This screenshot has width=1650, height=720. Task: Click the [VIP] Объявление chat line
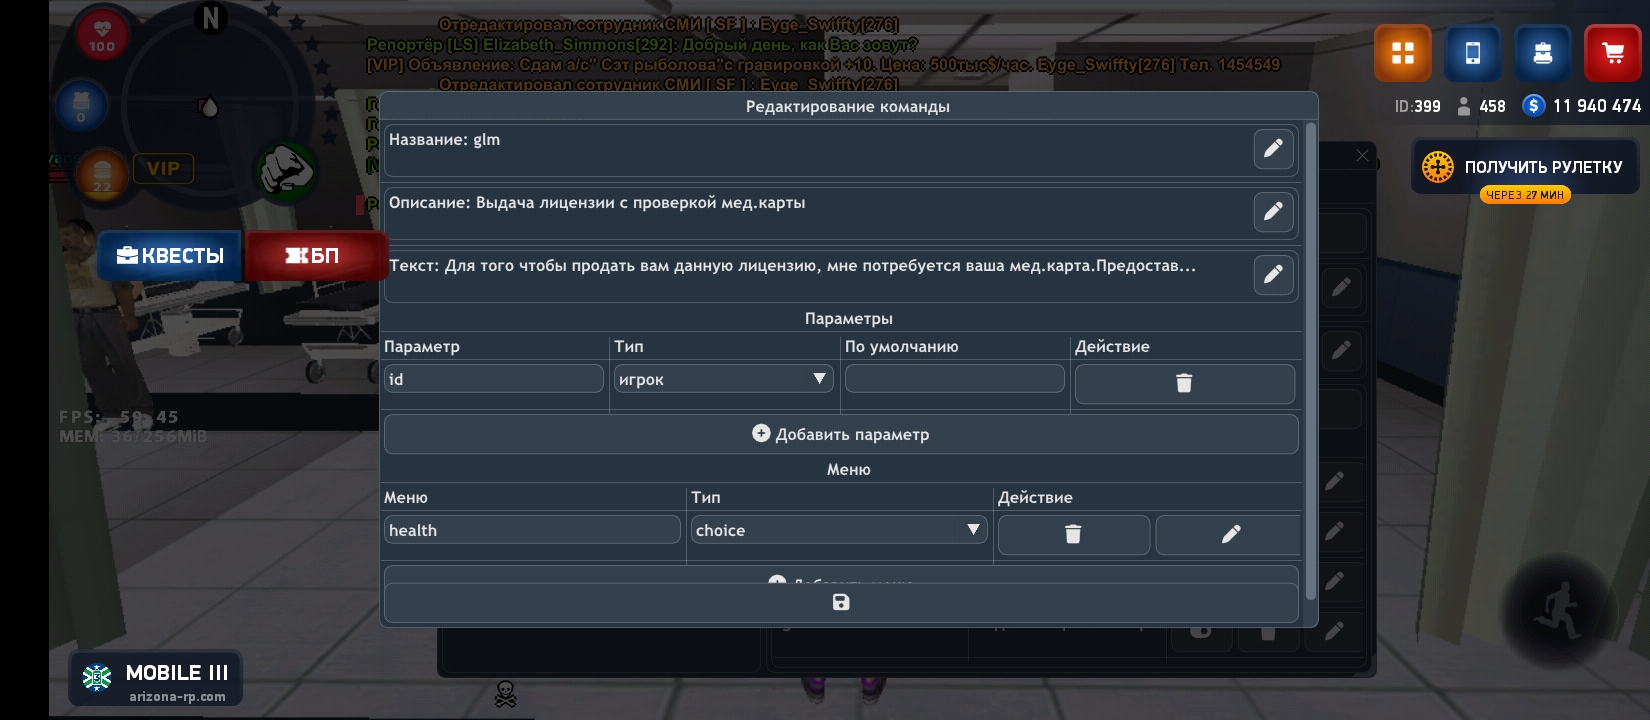(823, 65)
